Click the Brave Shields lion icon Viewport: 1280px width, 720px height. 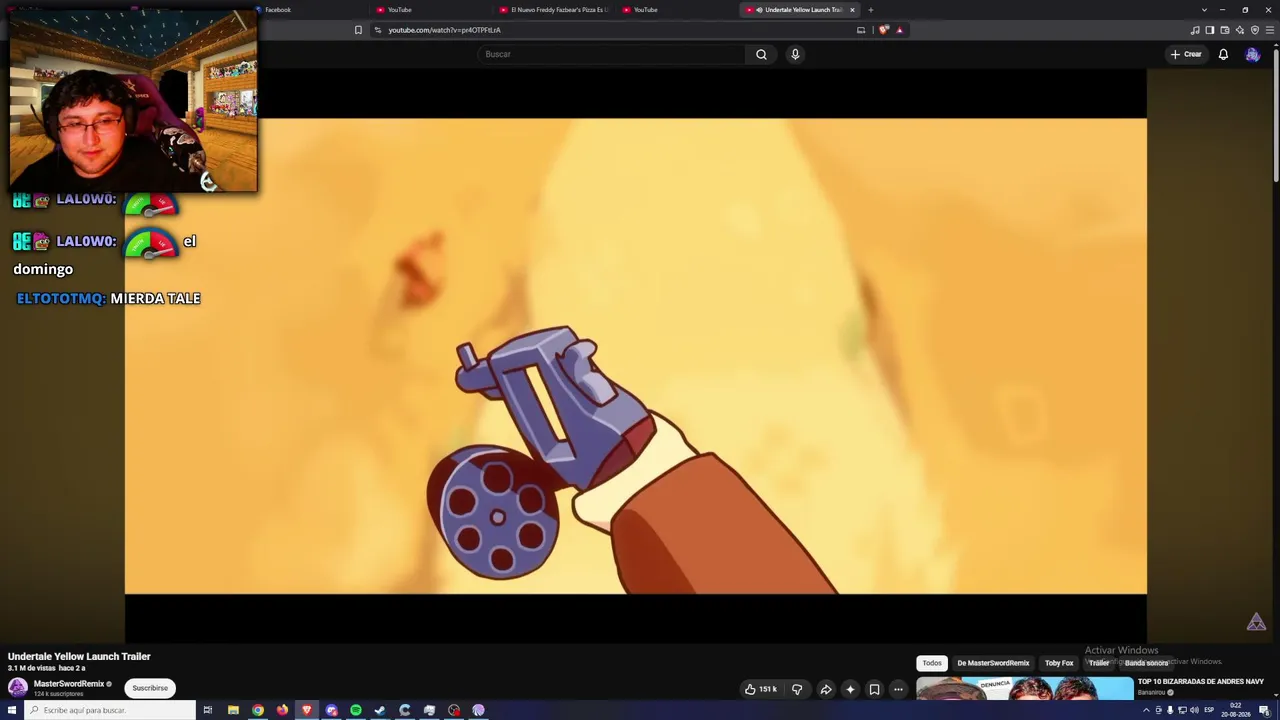884,30
